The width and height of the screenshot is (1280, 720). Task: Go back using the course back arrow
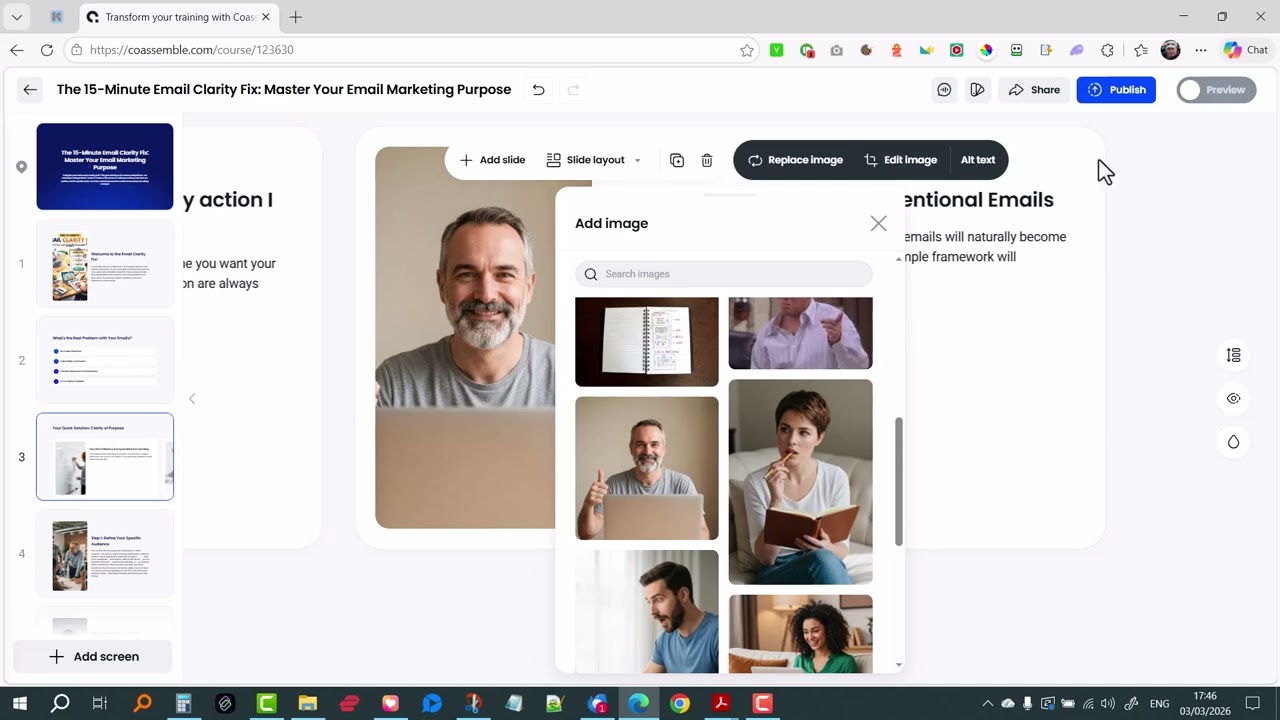tap(30, 90)
